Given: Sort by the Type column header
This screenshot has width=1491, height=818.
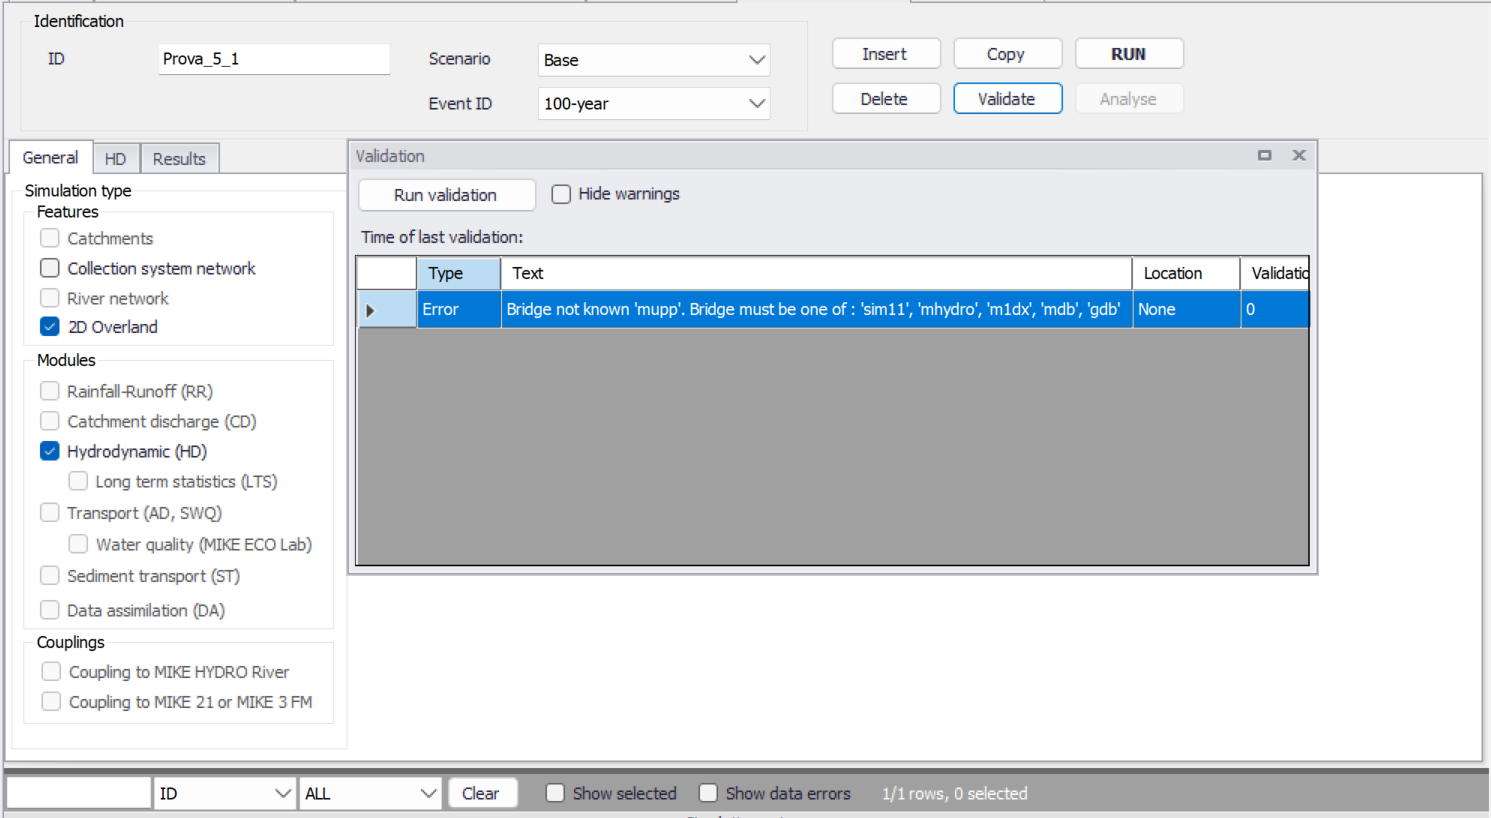Looking at the screenshot, I should pos(458,273).
